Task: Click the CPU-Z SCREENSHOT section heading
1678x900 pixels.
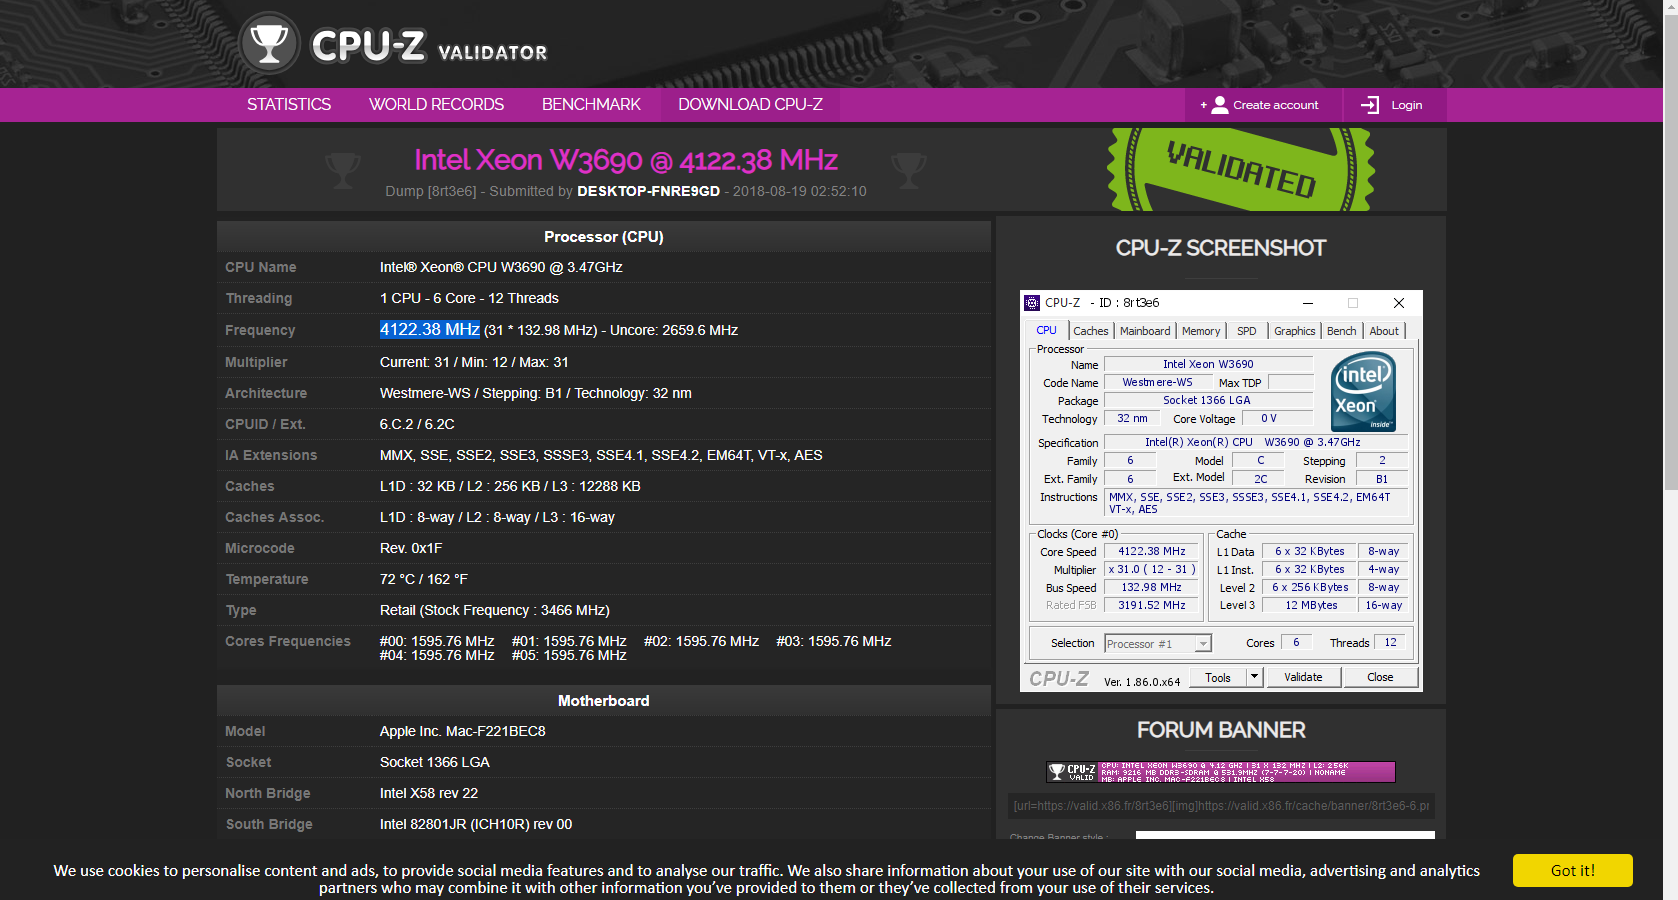Action: (1221, 248)
